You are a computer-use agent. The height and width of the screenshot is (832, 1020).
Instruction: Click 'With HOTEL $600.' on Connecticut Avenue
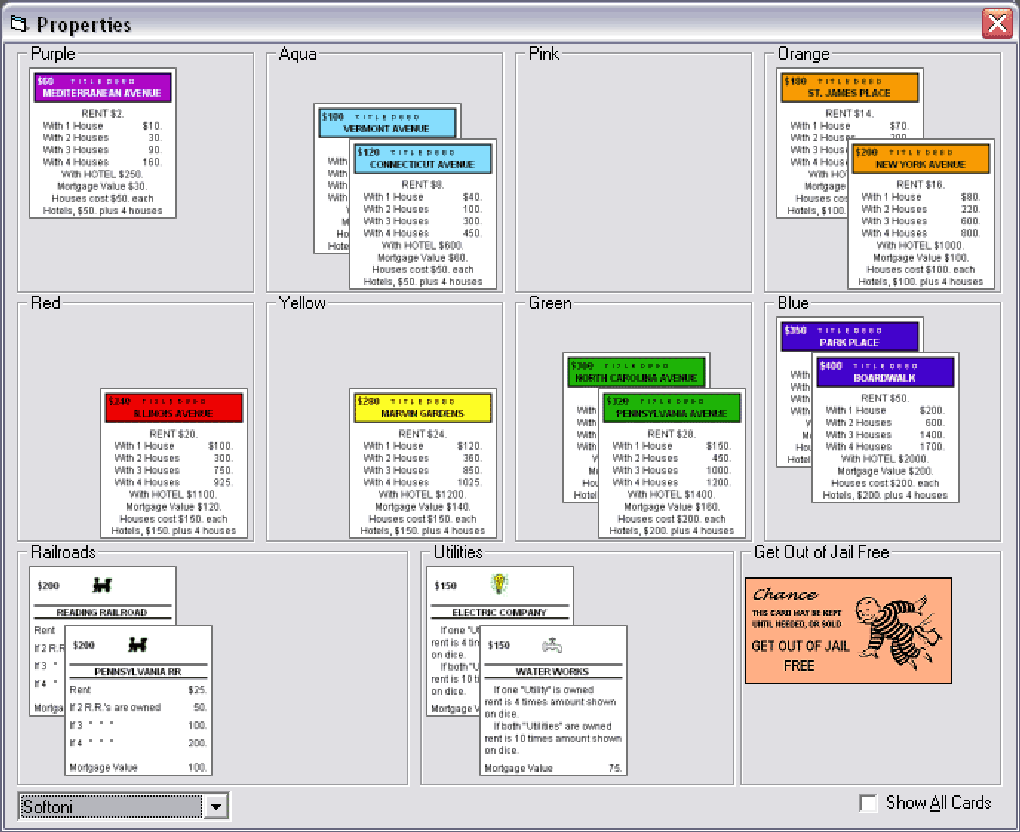[x=422, y=245]
